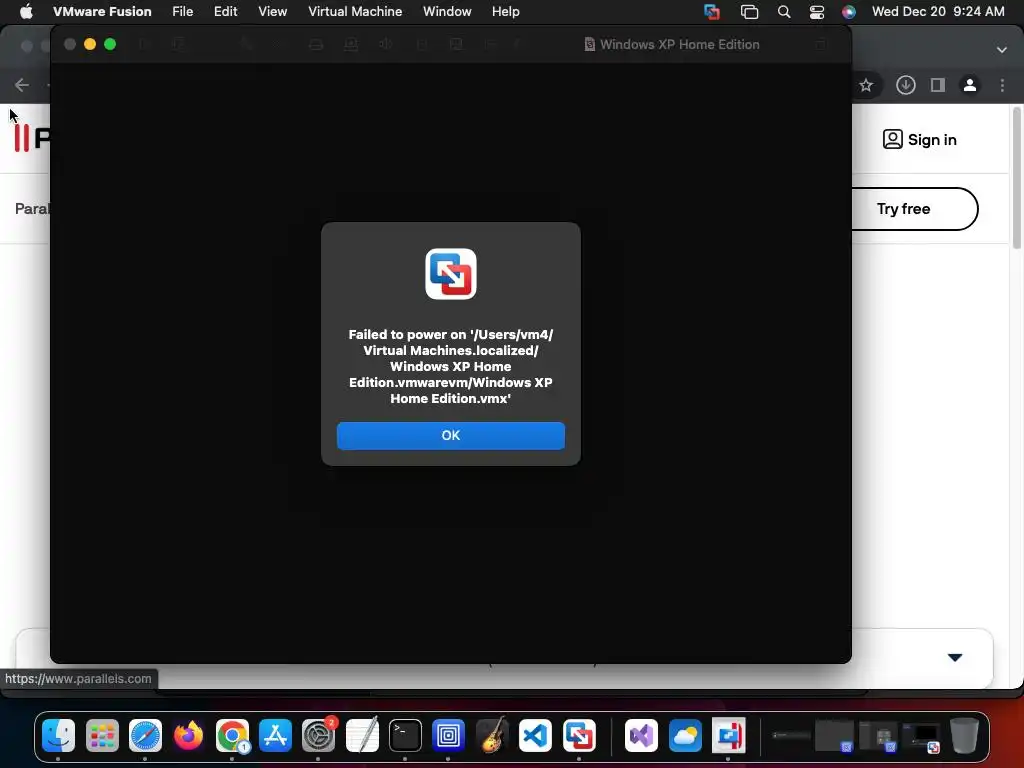Open the Virtual Machine menu
1024x768 pixels.
355,11
